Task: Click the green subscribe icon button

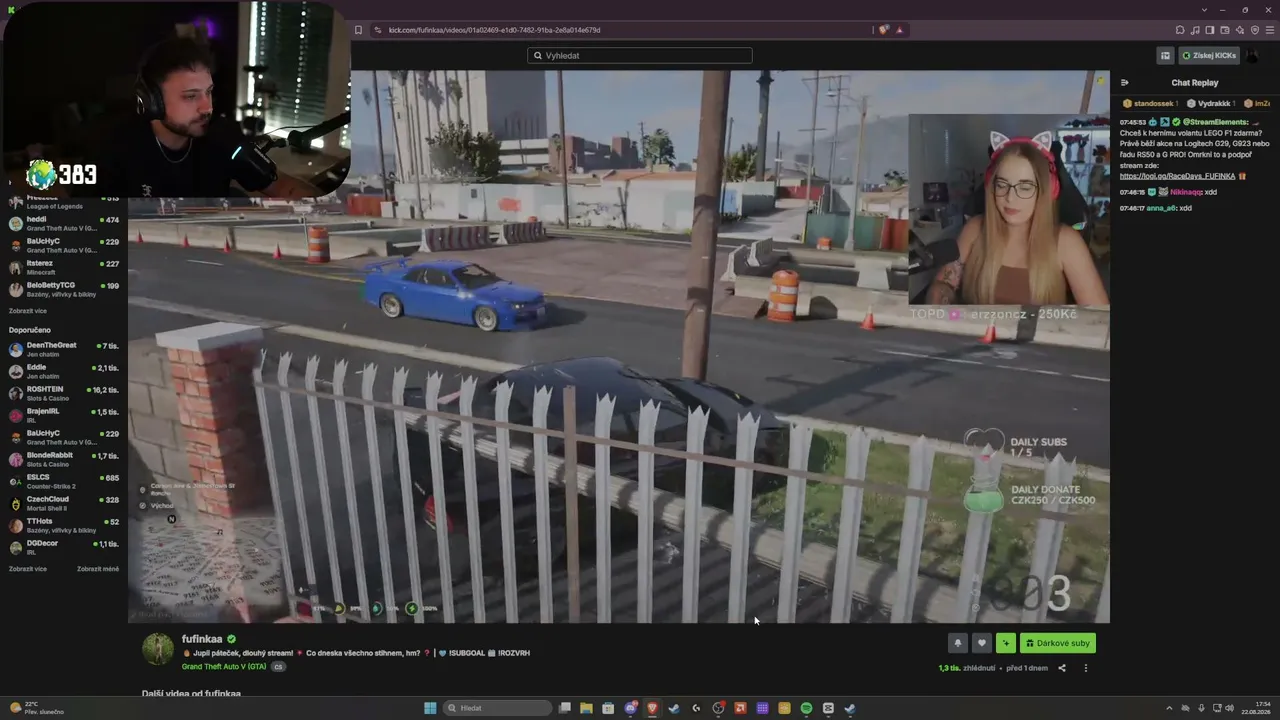Action: (x=1005, y=643)
